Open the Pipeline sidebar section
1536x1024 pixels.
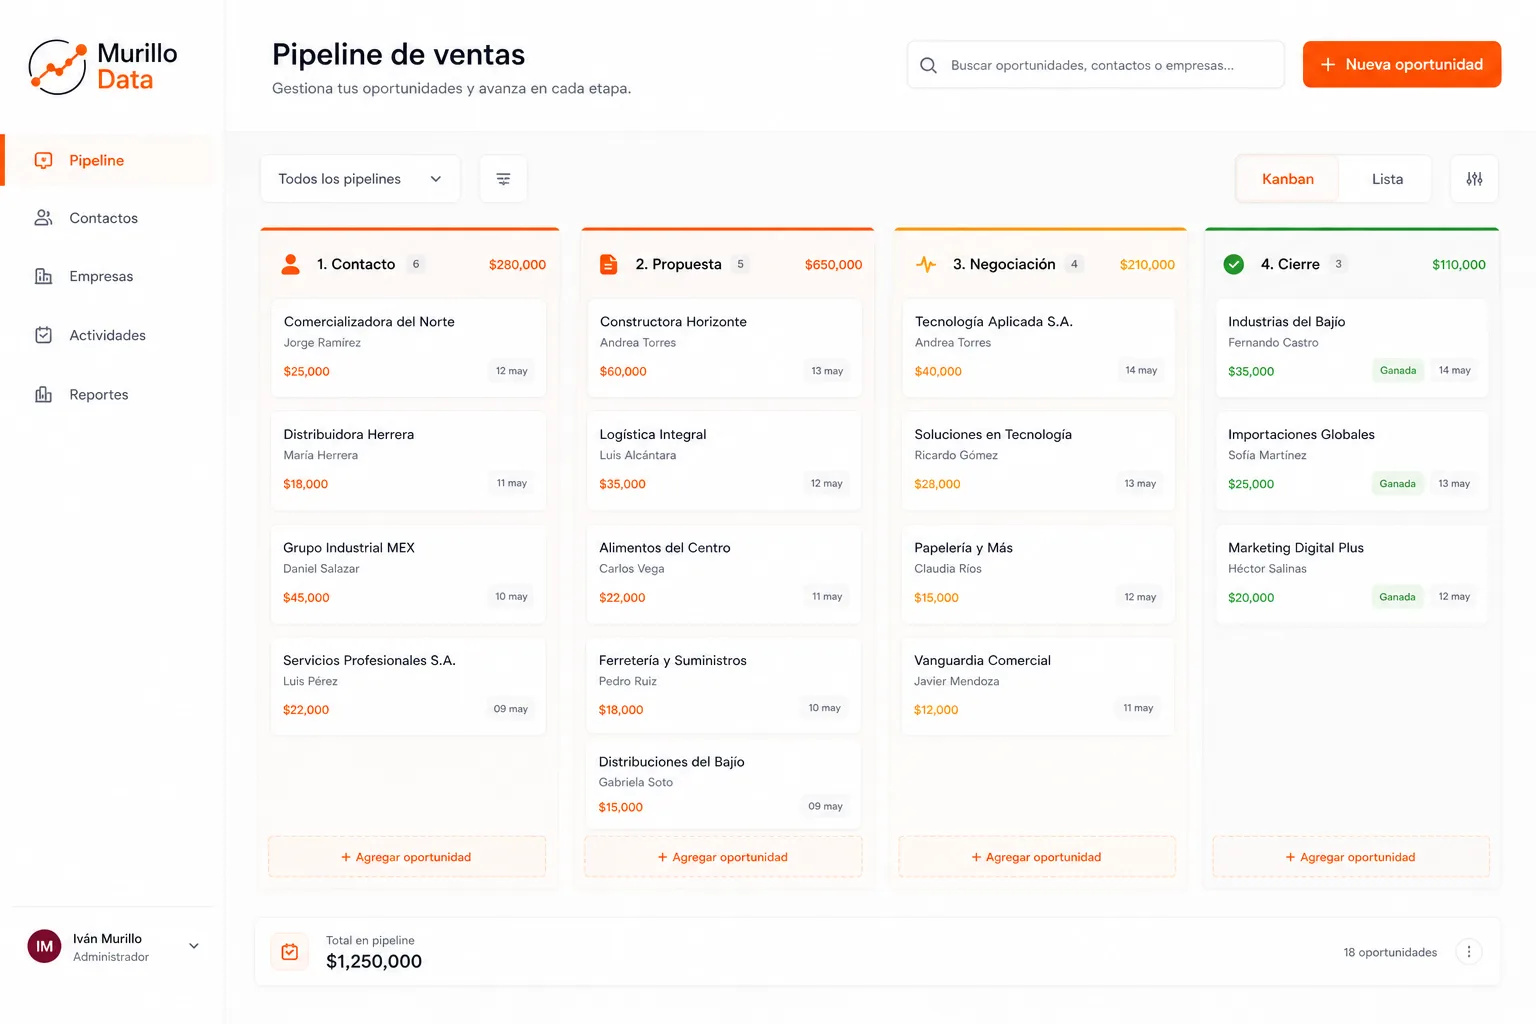pos(108,160)
